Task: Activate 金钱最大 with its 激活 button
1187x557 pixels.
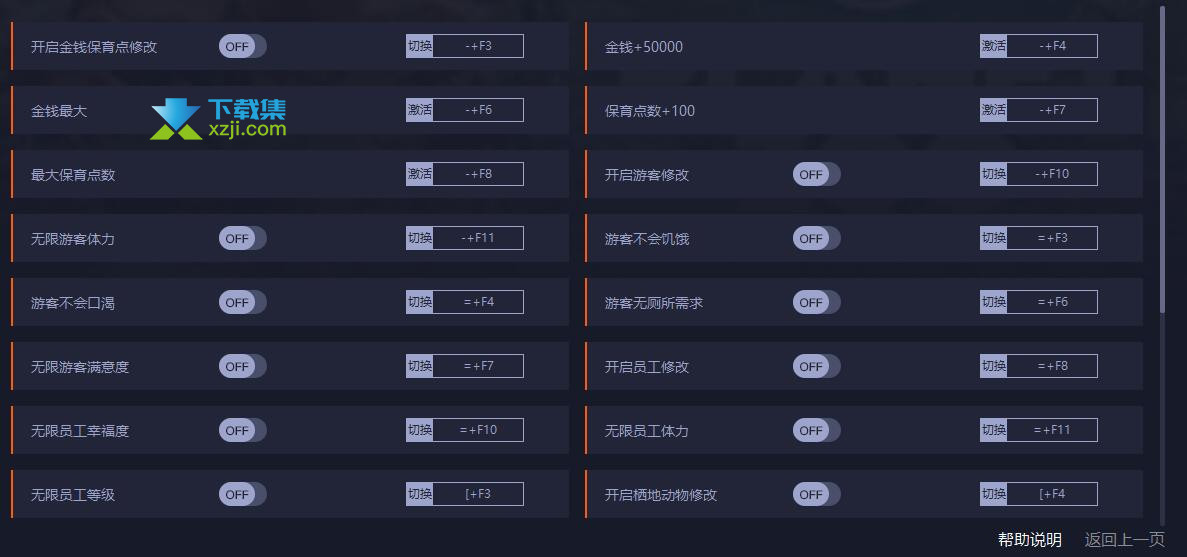Action: point(420,110)
